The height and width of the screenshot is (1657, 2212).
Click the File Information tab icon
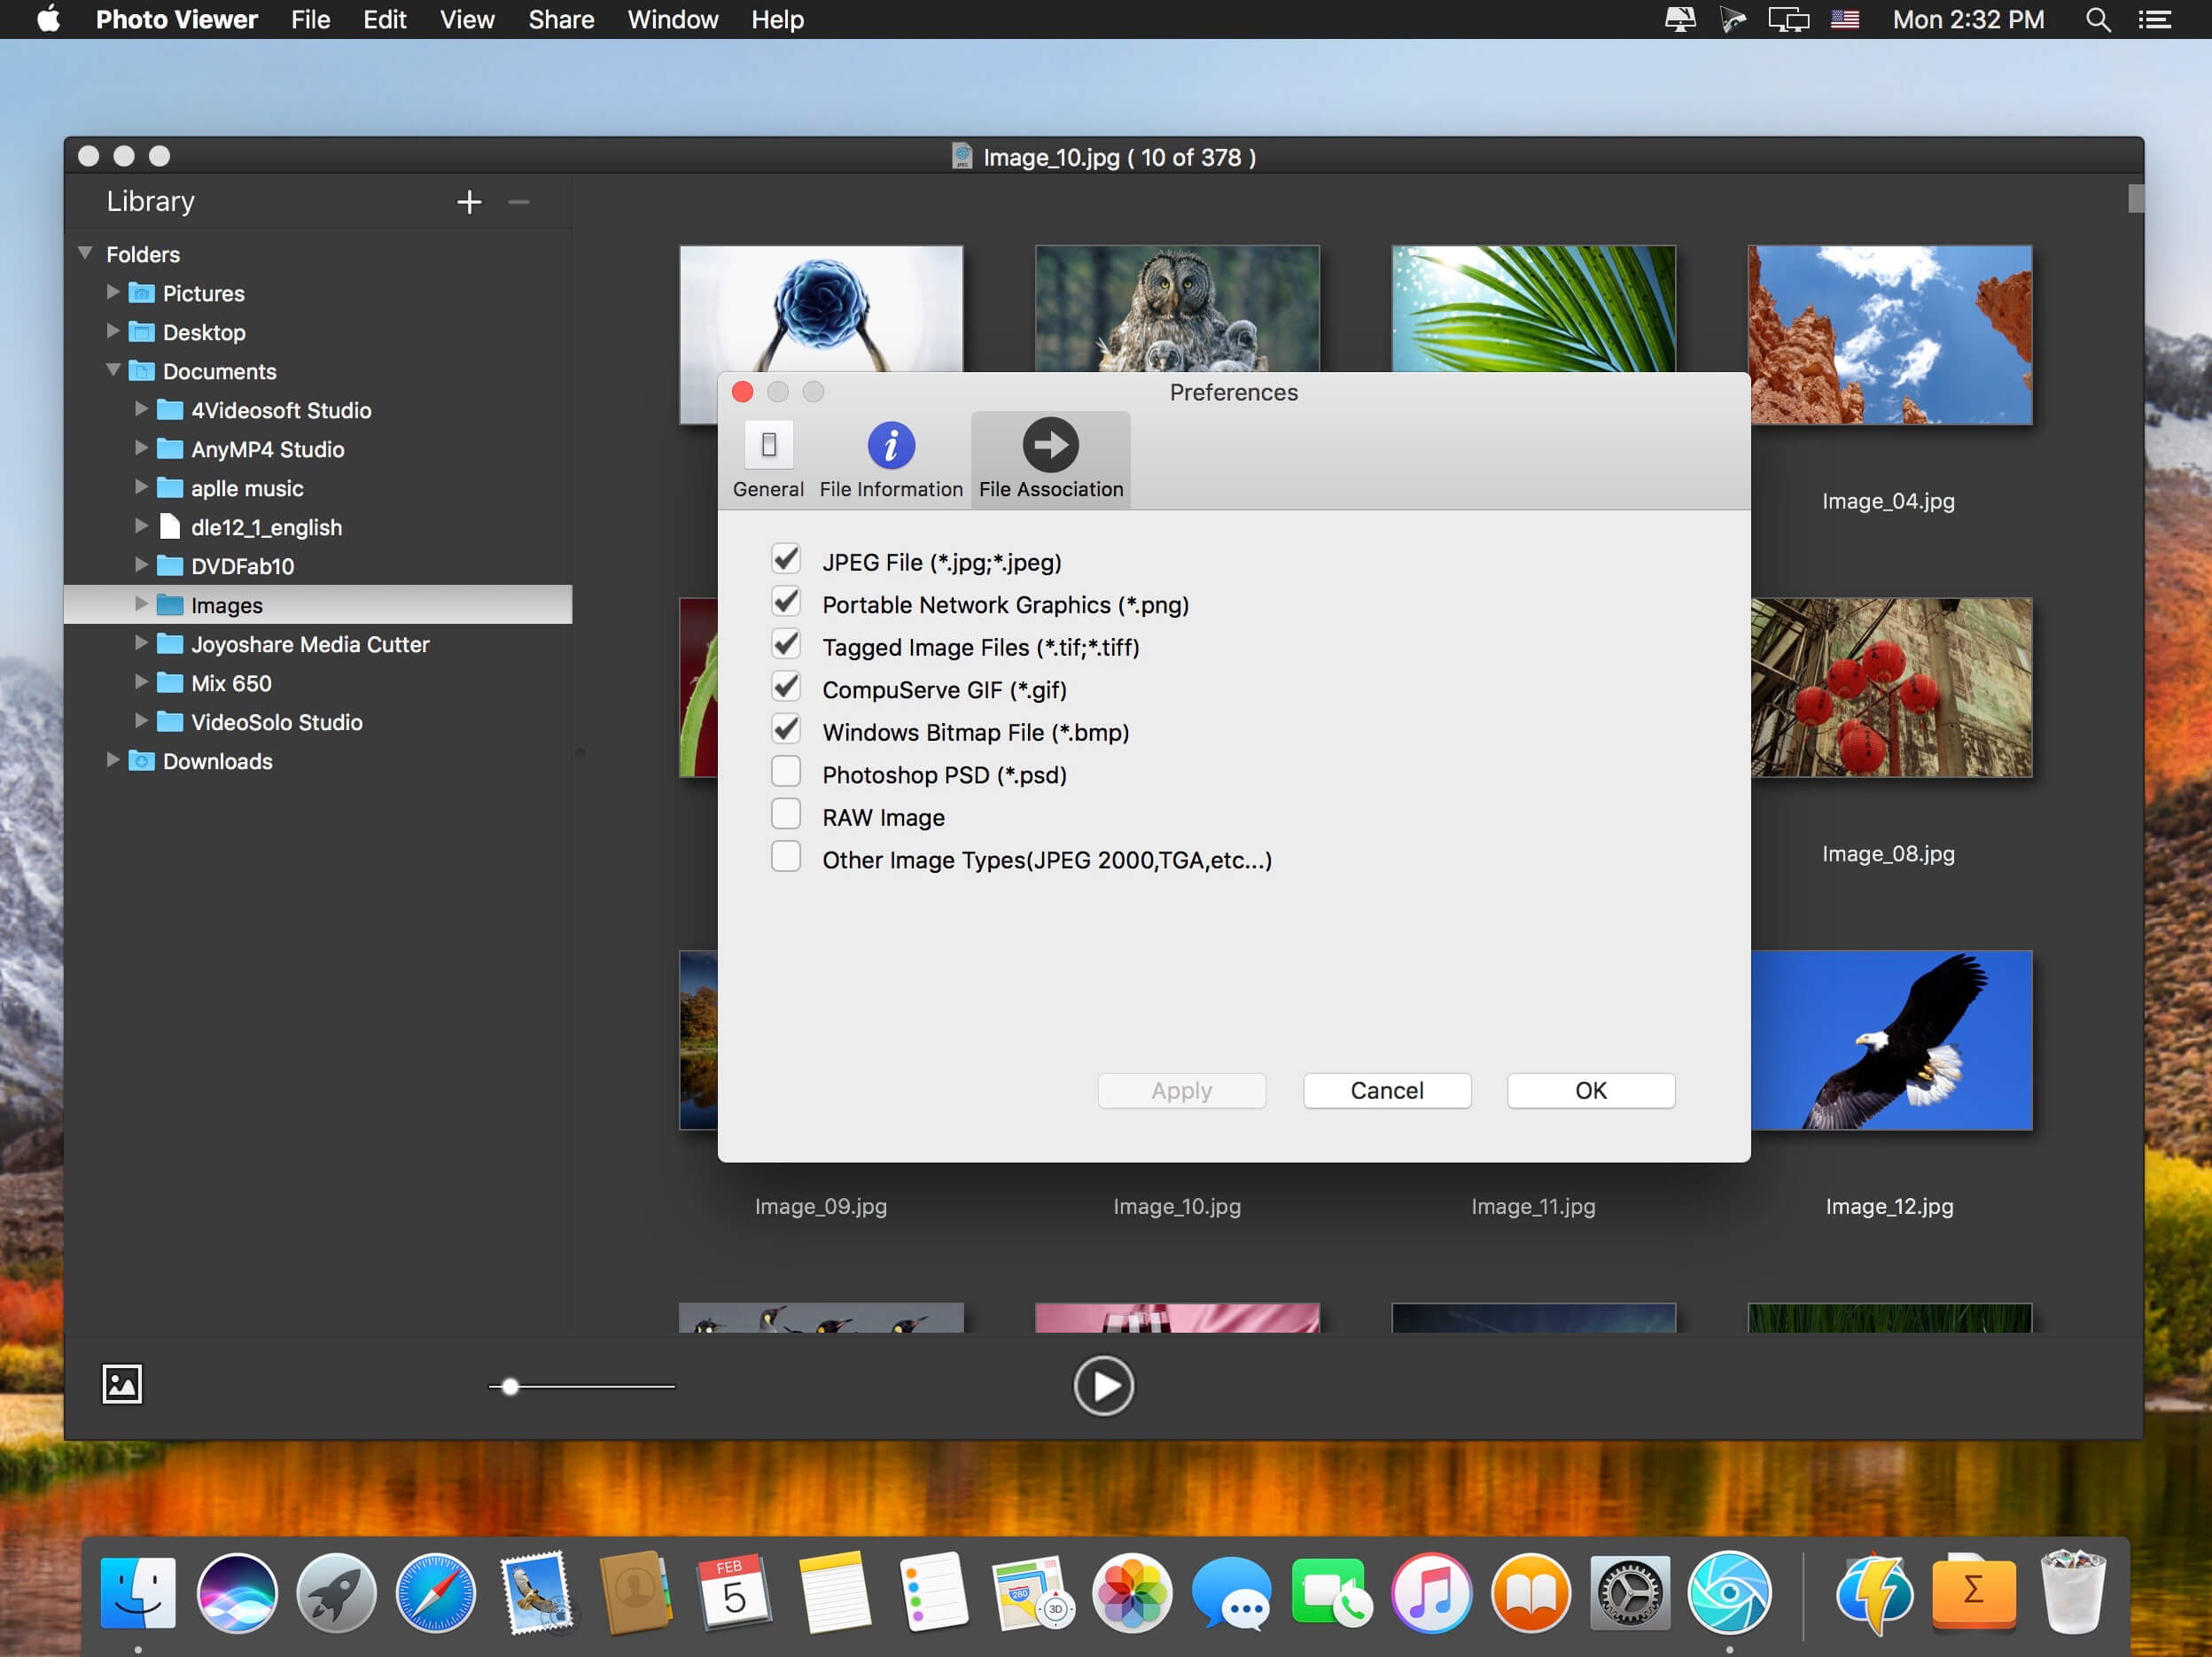pos(888,446)
